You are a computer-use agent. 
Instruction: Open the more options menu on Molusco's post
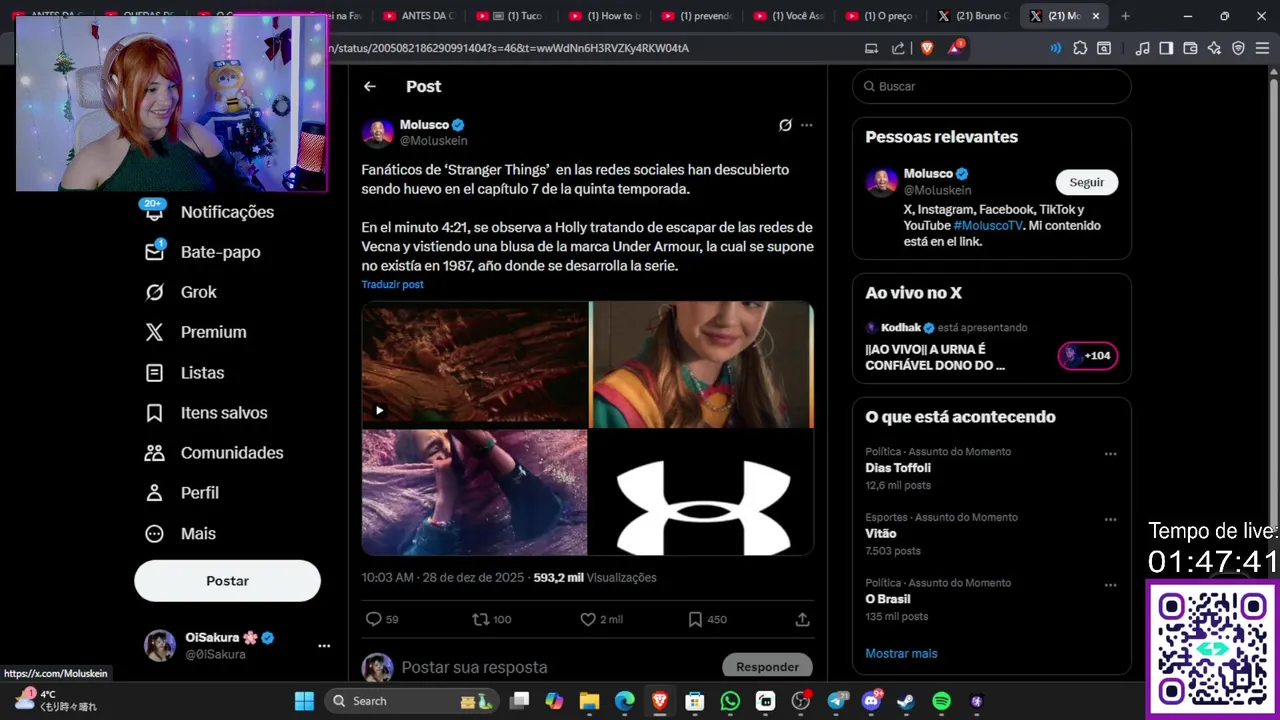pyautogui.click(x=807, y=125)
